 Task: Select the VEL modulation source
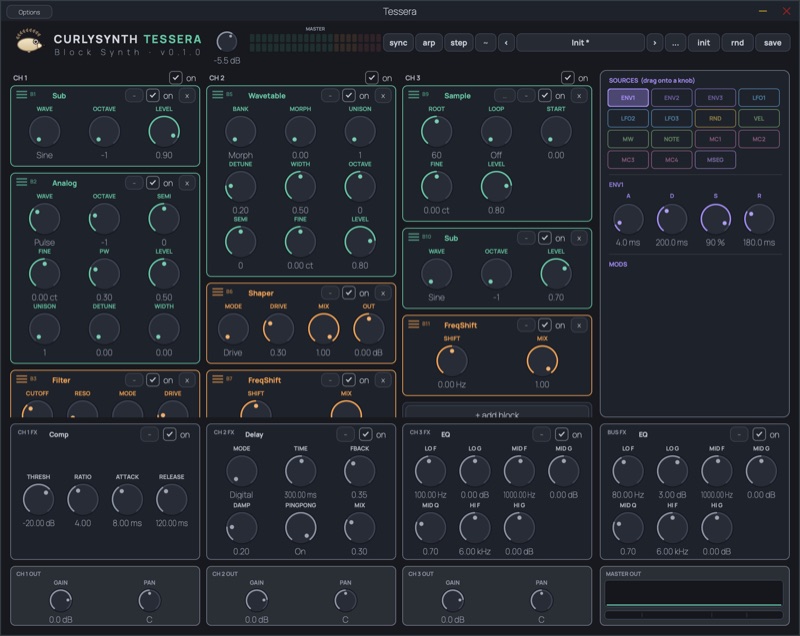(x=759, y=118)
